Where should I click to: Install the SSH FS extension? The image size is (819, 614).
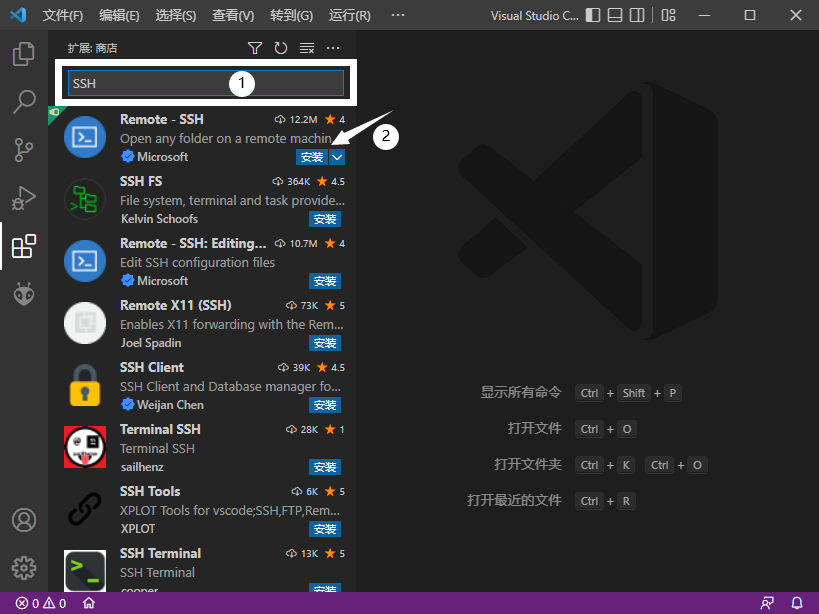coord(325,219)
